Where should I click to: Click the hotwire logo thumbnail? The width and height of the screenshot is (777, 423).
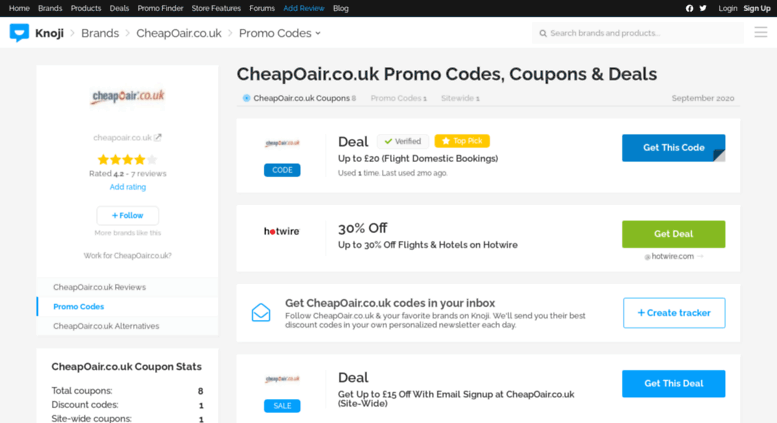tap(281, 231)
